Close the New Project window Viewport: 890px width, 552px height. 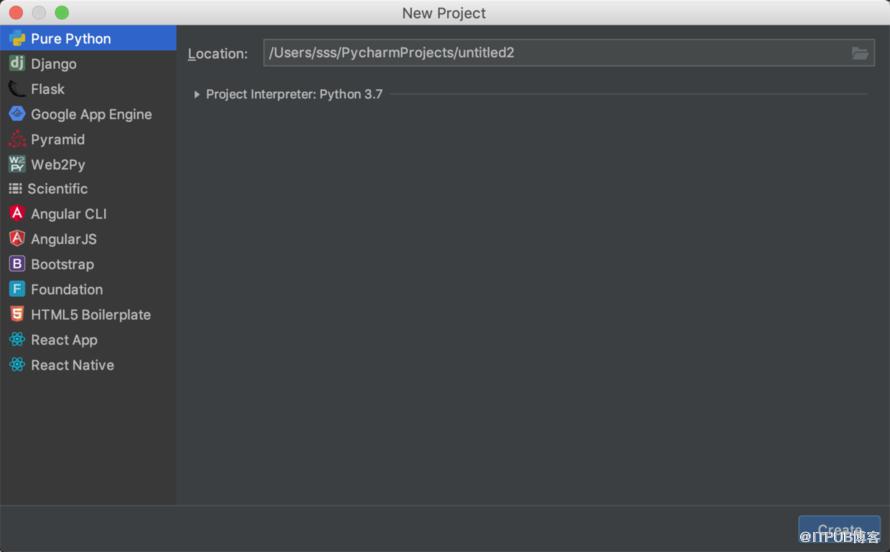click(16, 12)
